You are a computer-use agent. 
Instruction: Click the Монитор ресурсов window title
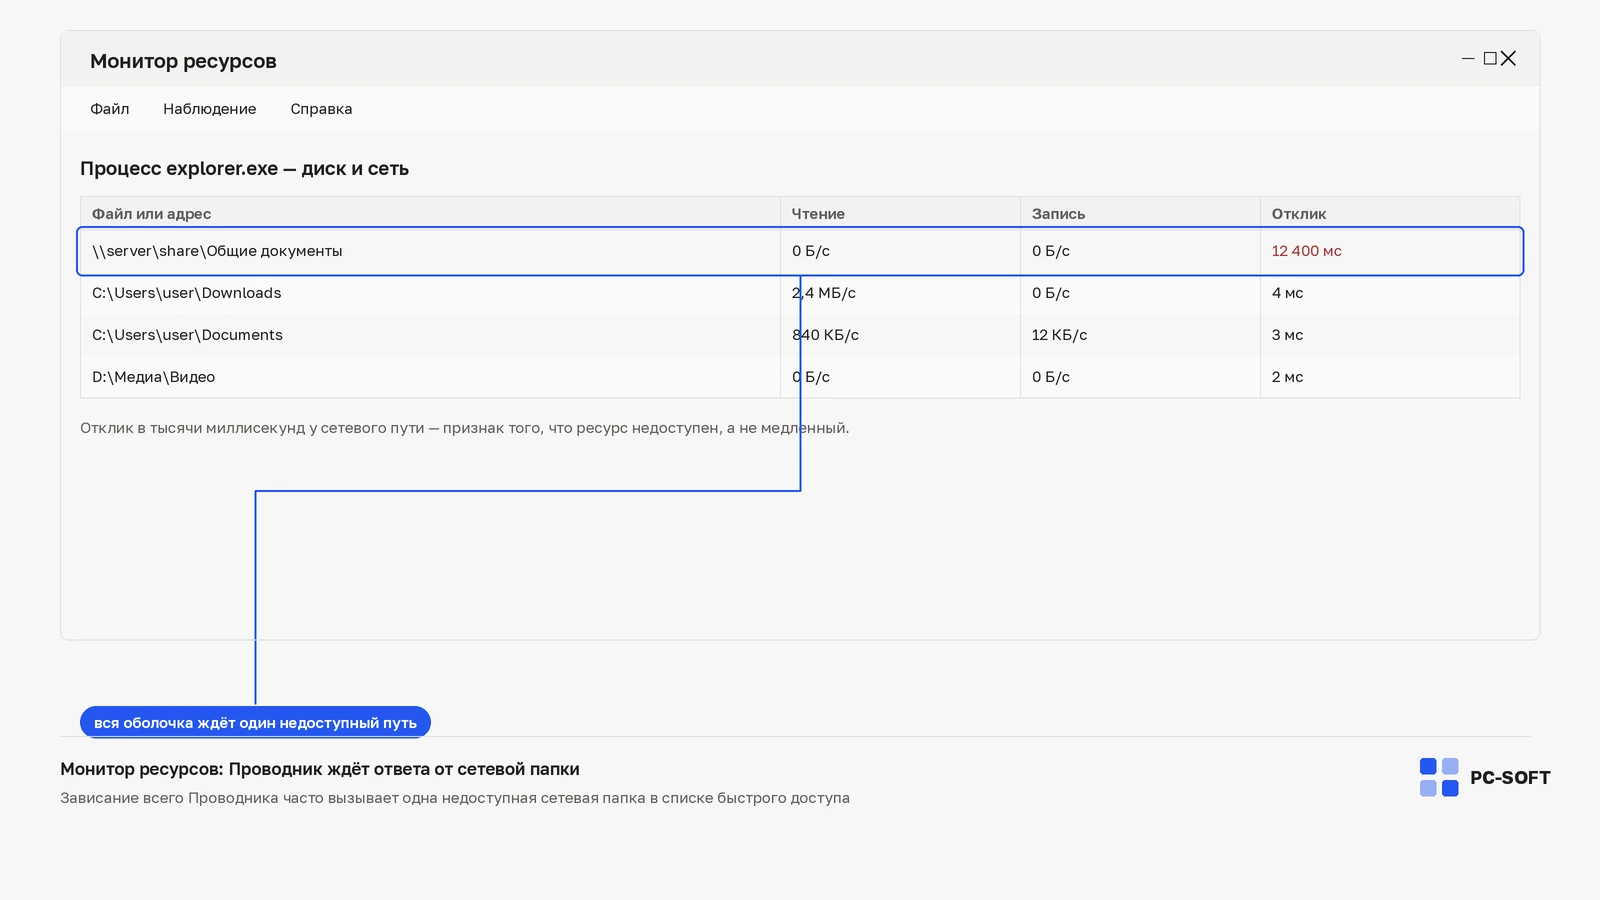click(183, 61)
